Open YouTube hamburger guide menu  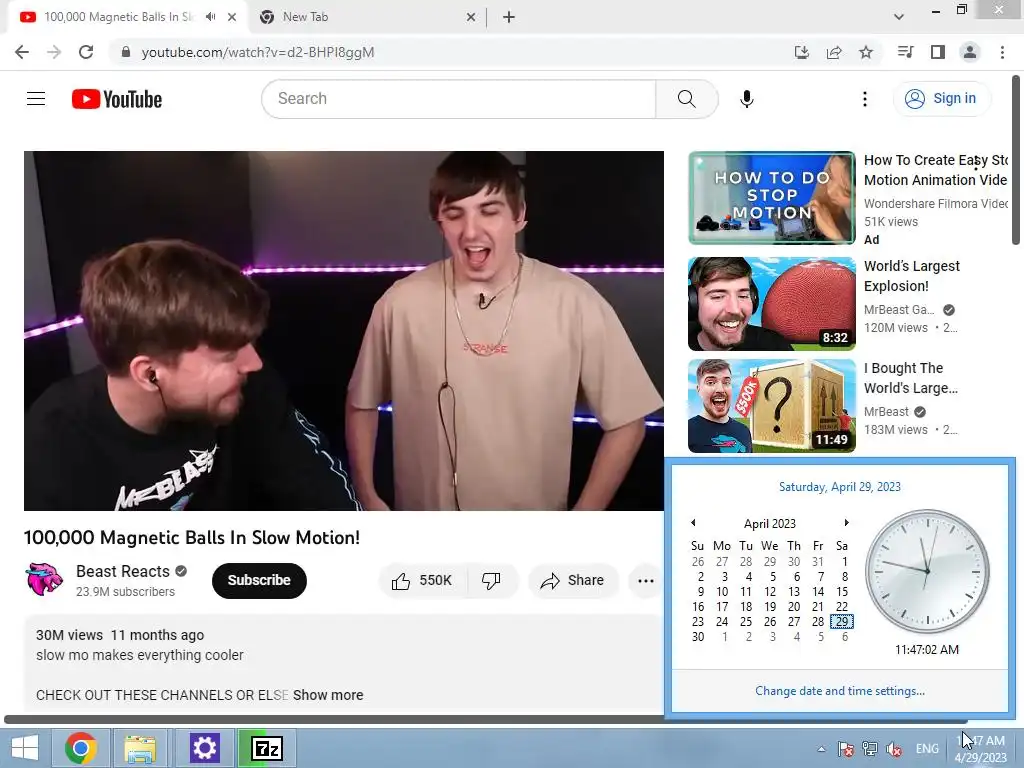coord(36,99)
